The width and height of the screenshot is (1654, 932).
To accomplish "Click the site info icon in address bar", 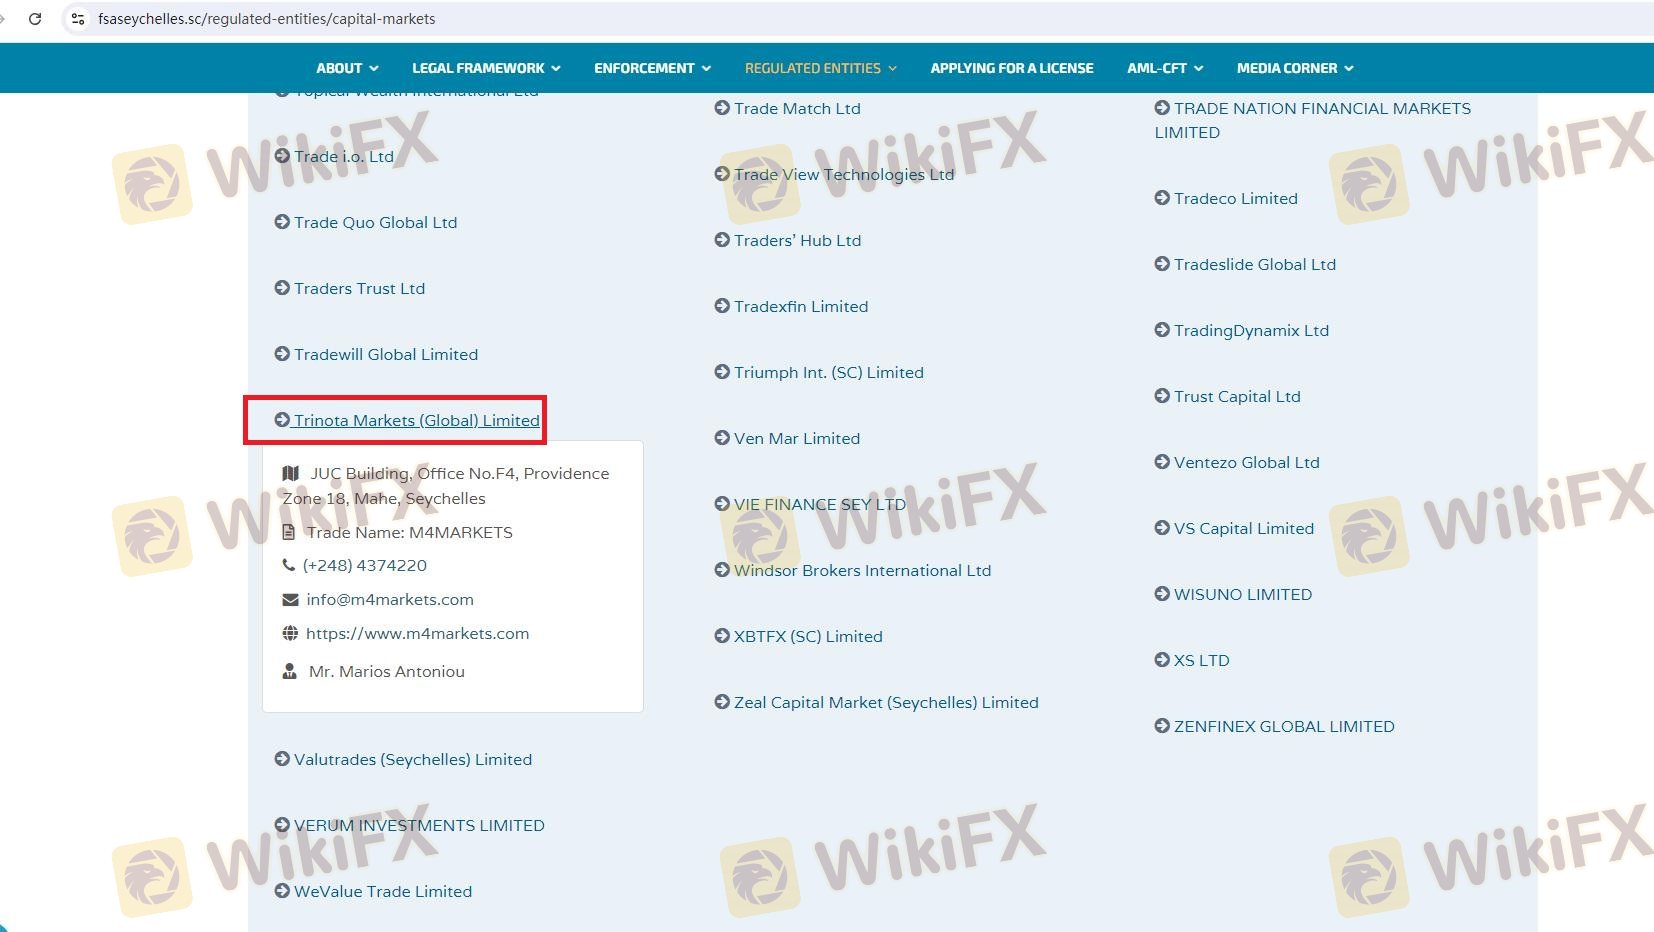I will (77, 19).
